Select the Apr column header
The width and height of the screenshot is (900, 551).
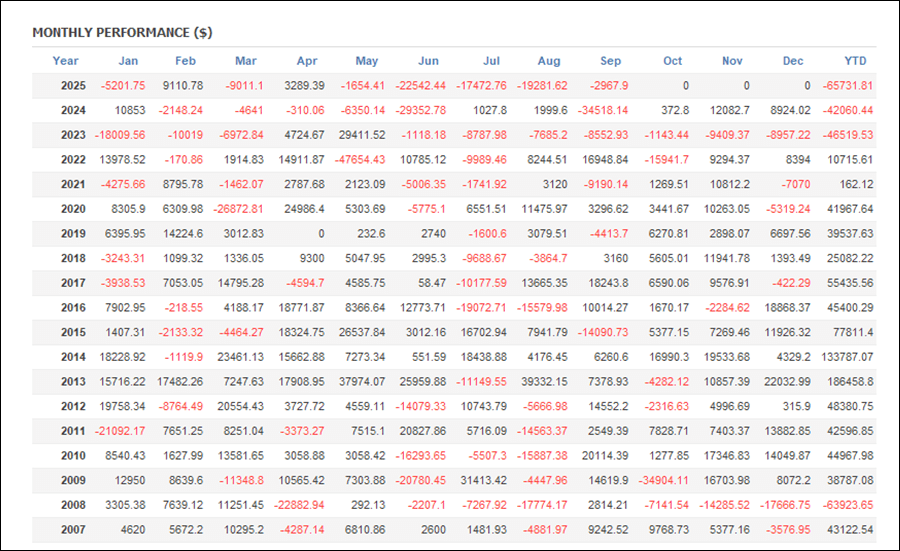coord(307,61)
